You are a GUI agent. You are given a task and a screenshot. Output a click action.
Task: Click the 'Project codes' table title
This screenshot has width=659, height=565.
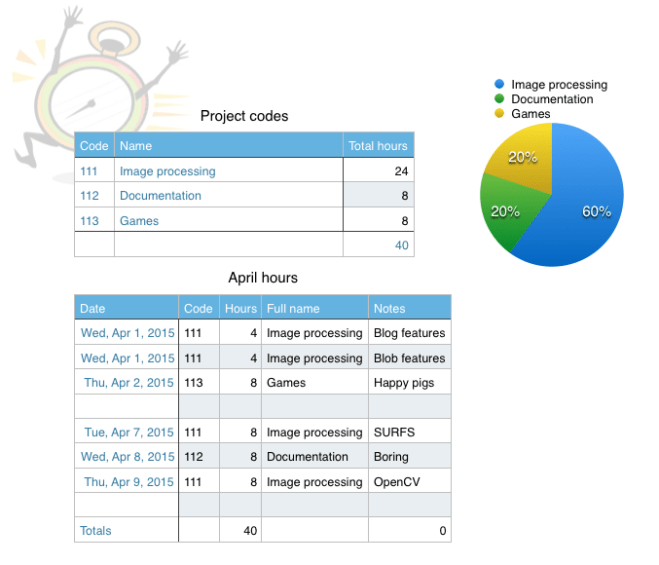click(x=244, y=116)
